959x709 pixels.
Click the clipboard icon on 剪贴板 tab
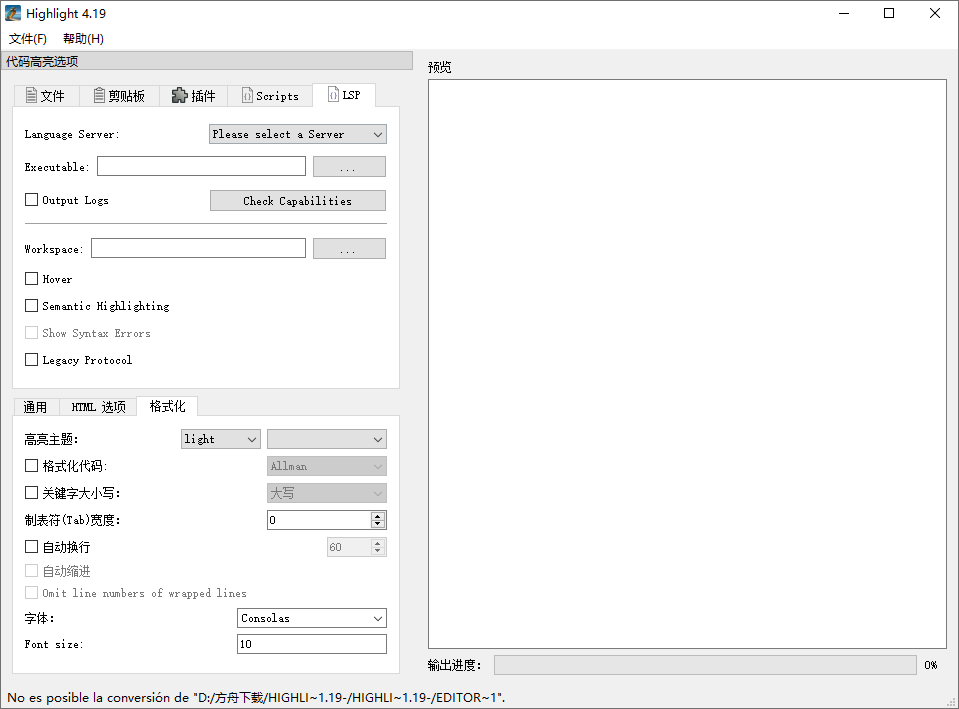coord(99,95)
